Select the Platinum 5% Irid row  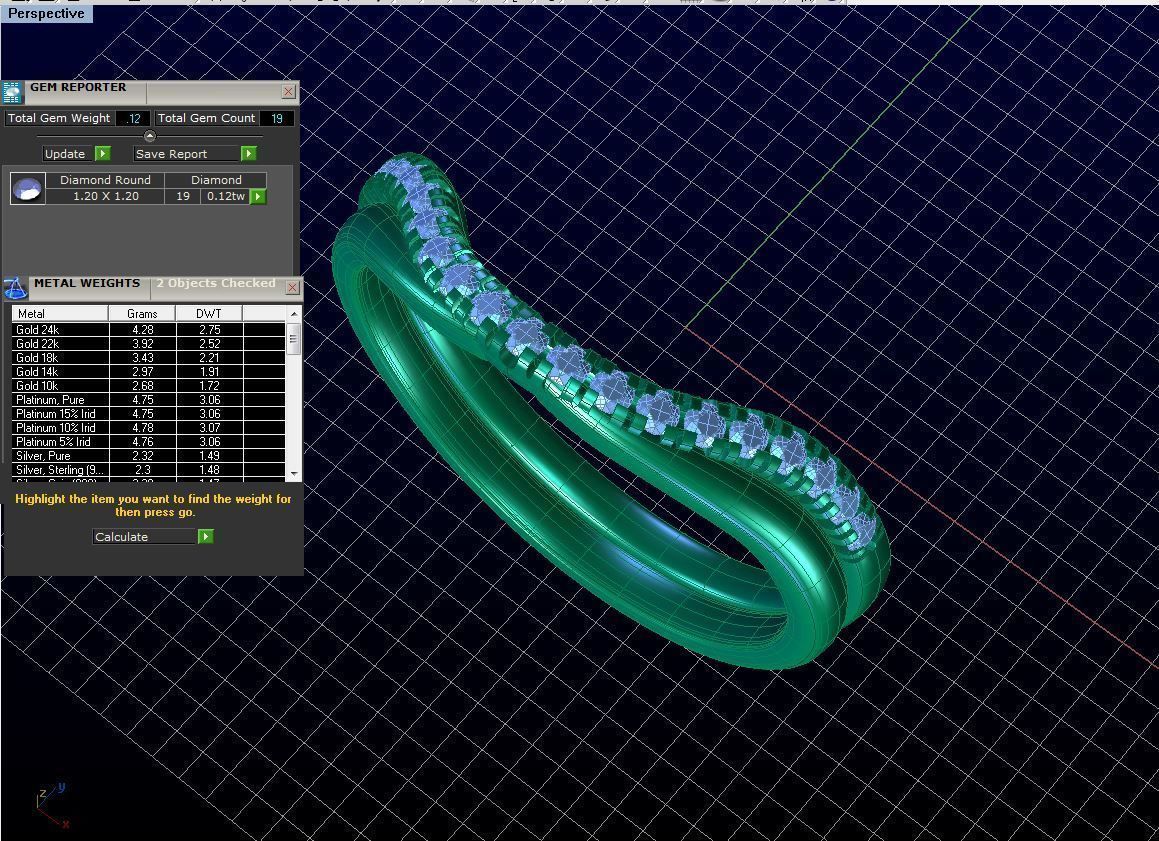(148, 442)
